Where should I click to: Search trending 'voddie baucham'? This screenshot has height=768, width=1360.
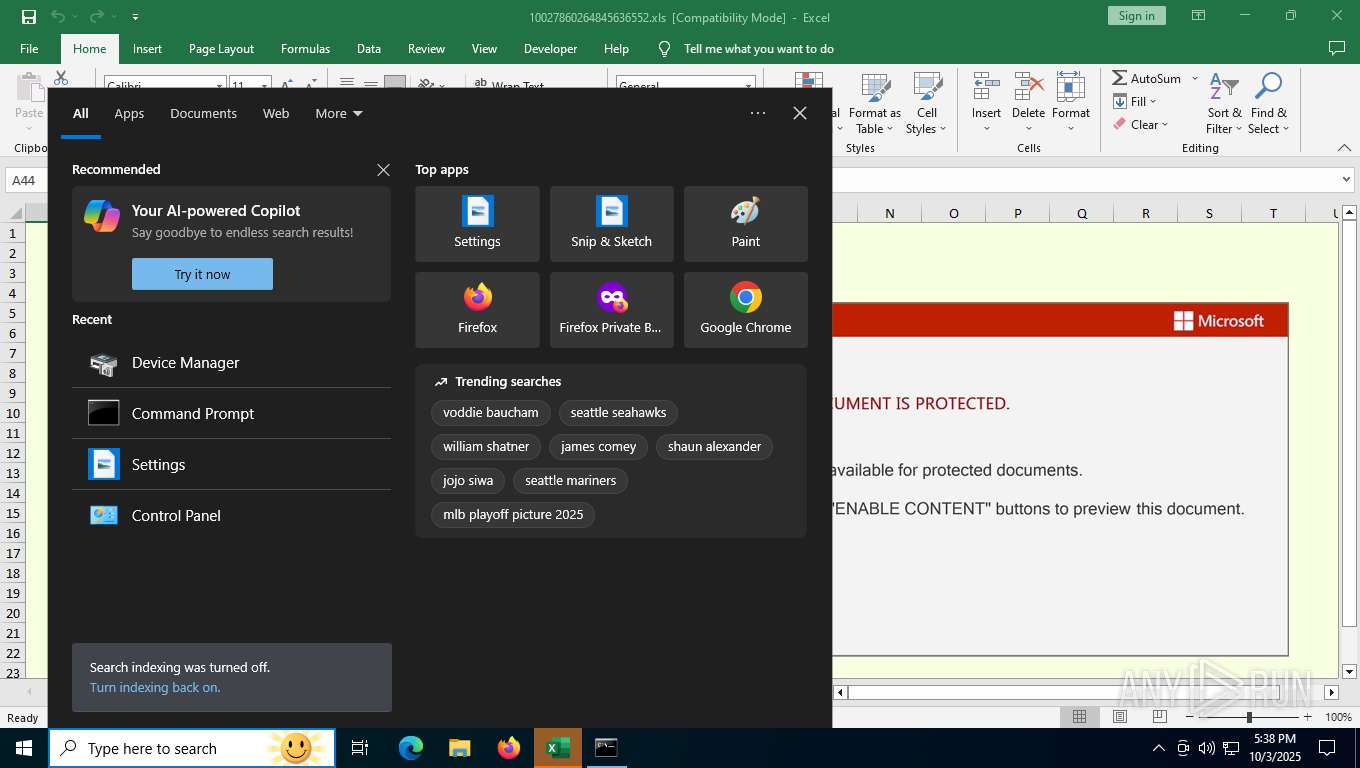tap(491, 413)
